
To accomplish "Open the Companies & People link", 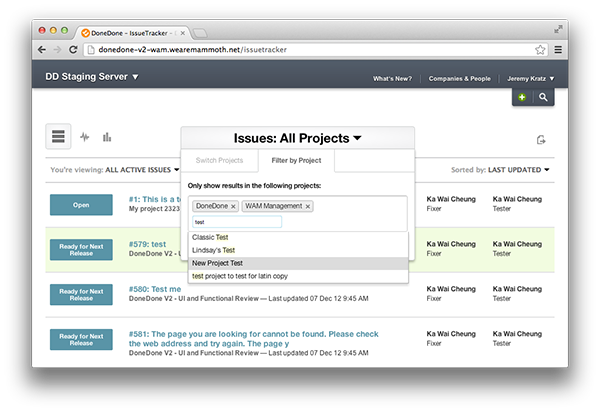I will [x=459, y=78].
